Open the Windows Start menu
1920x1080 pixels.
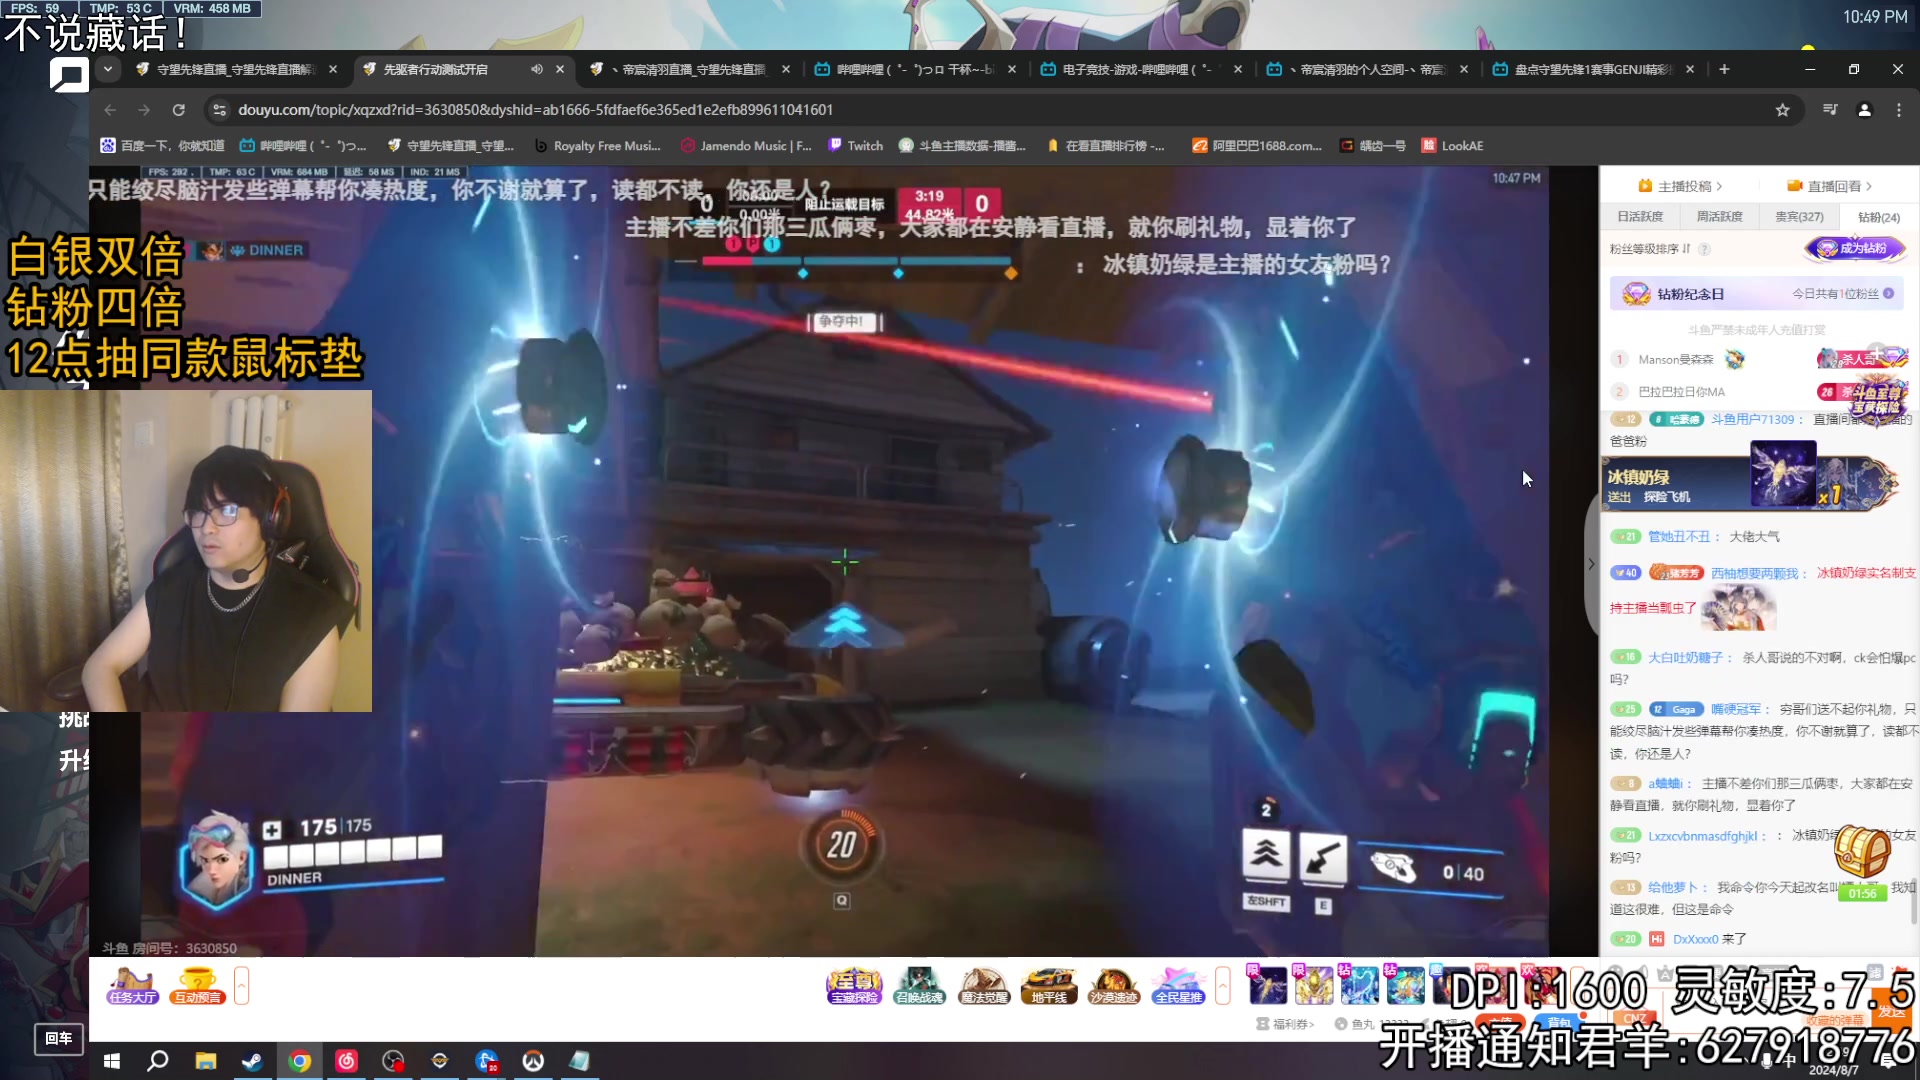click(x=112, y=1061)
